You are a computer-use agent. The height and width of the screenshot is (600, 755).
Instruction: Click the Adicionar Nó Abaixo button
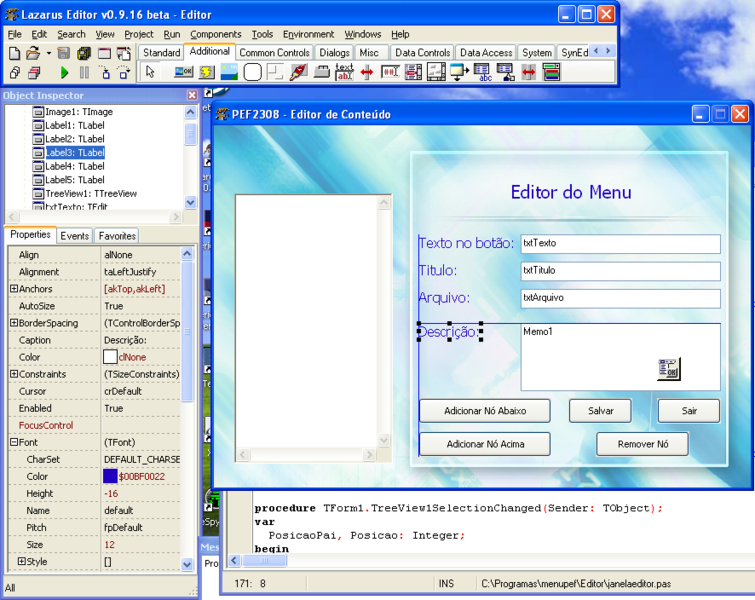coord(485,411)
